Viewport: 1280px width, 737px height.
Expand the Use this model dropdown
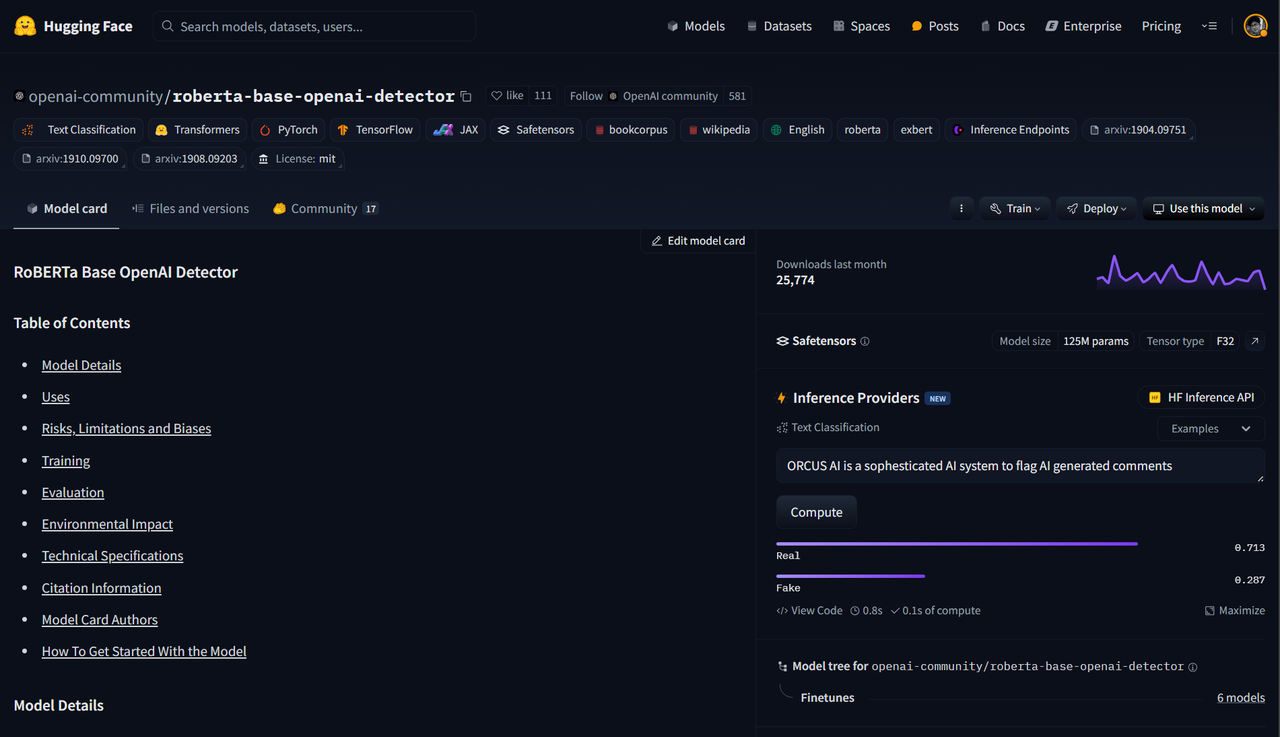[x=1203, y=208]
